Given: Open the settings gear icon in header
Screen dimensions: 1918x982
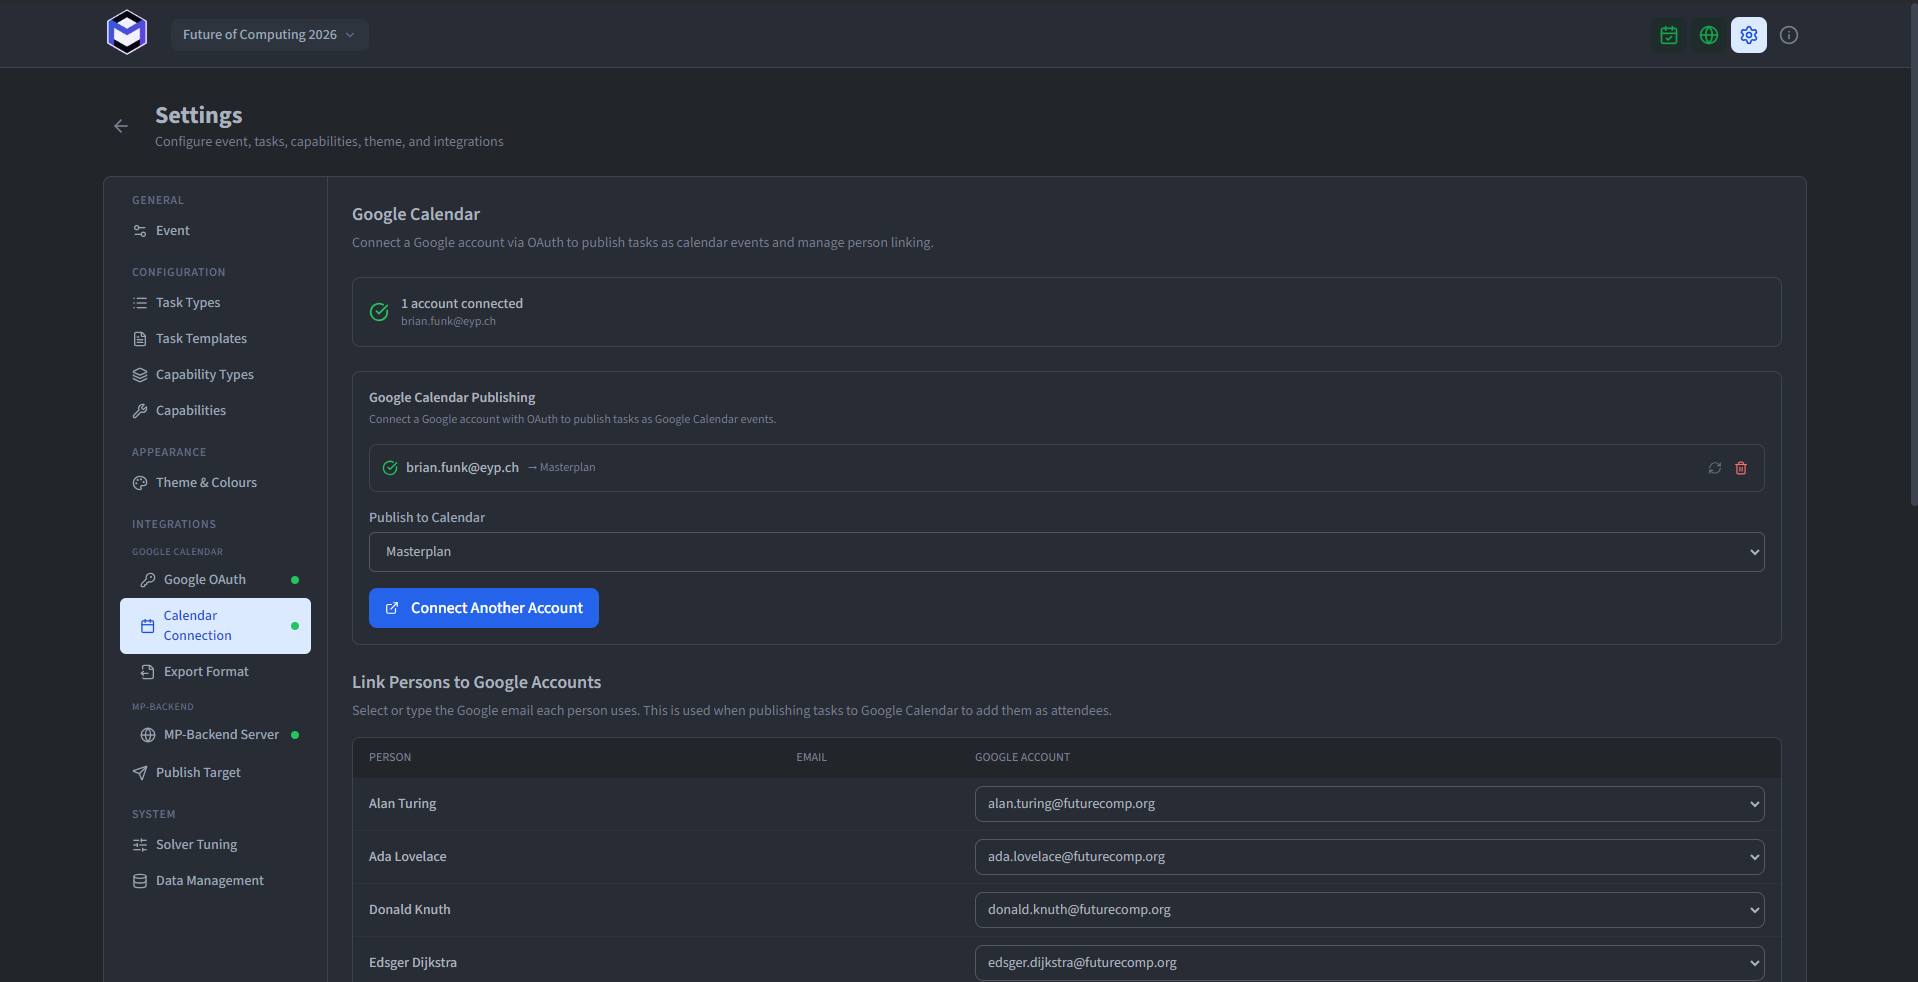Looking at the screenshot, I should pyautogui.click(x=1749, y=35).
